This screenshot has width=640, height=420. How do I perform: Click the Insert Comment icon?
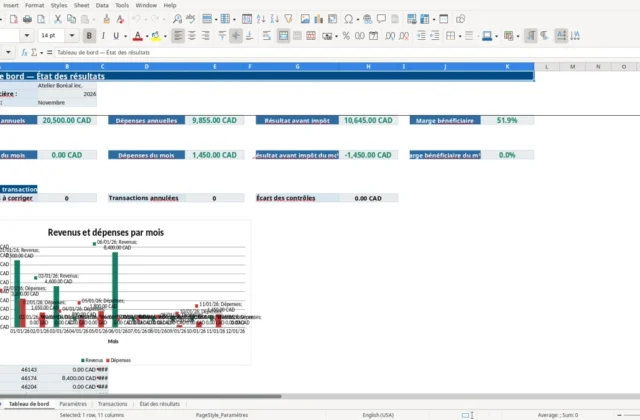[381, 19]
